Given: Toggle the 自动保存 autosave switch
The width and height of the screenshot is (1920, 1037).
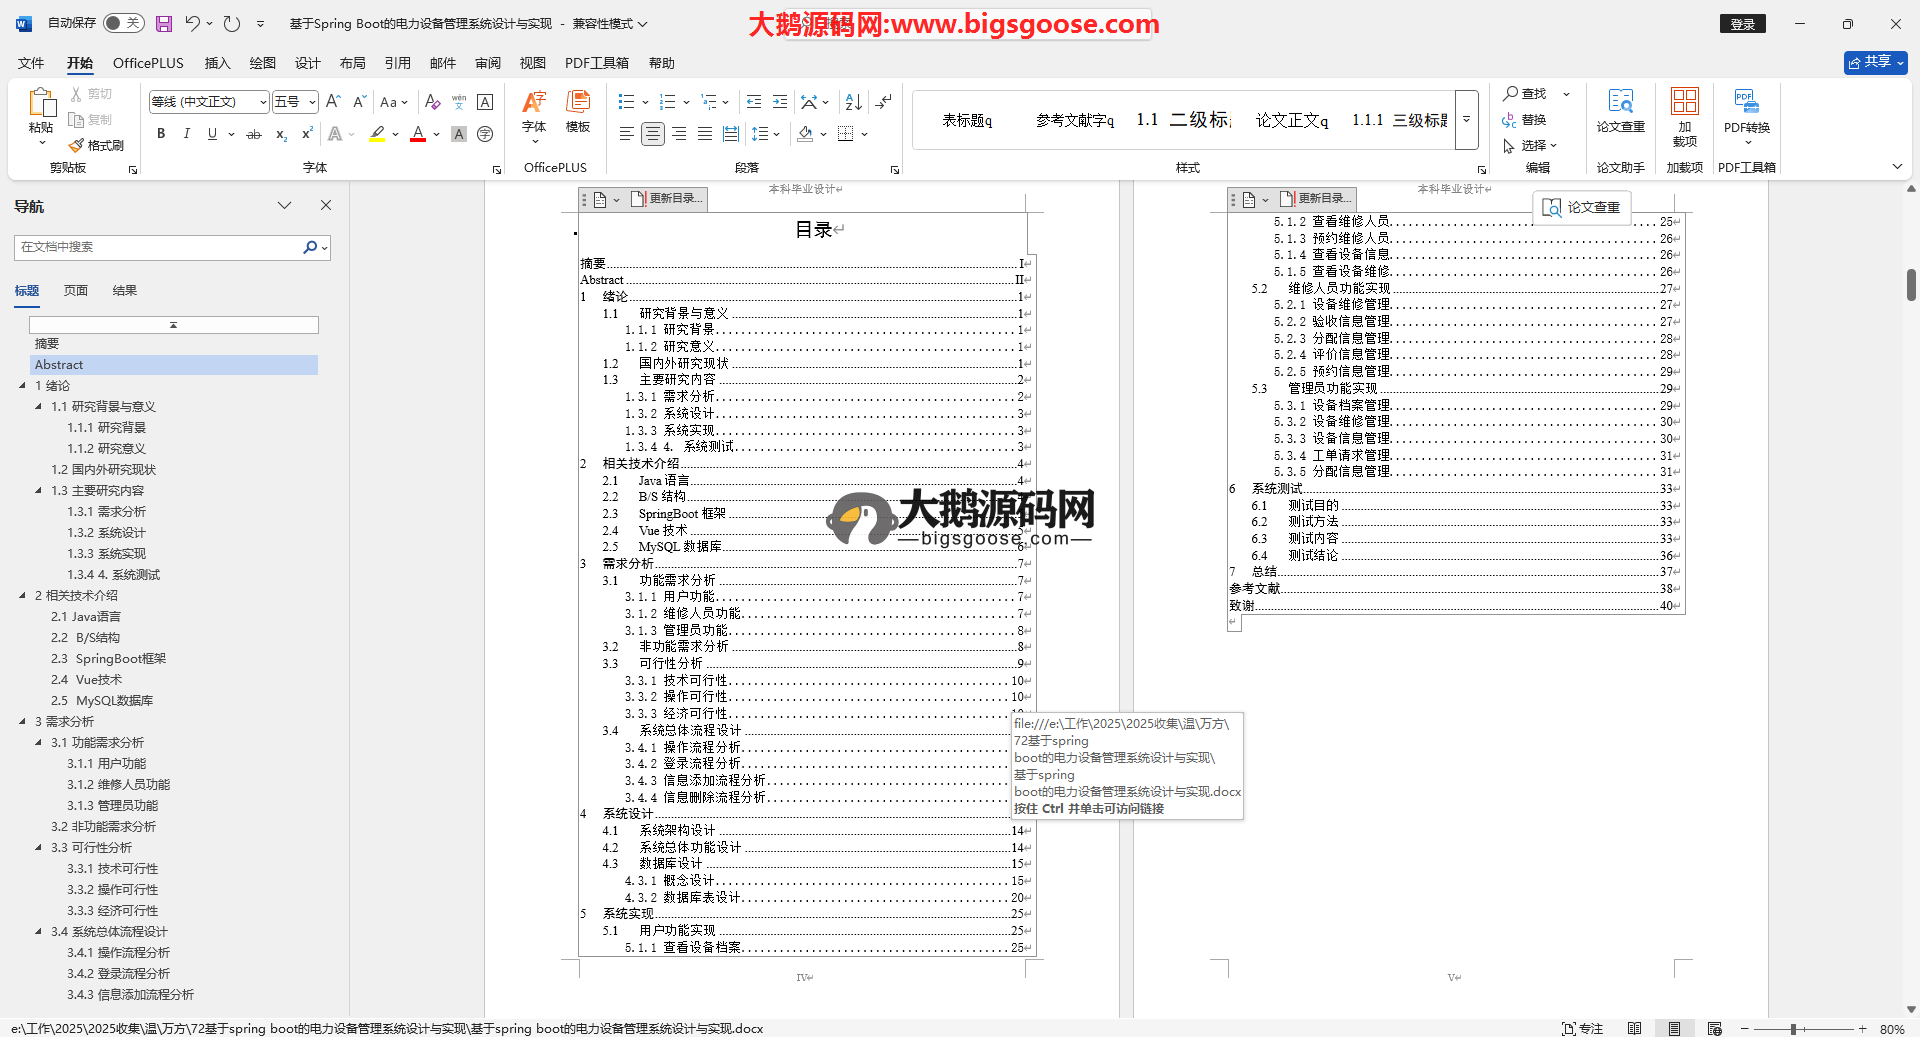Looking at the screenshot, I should pyautogui.click(x=123, y=23).
